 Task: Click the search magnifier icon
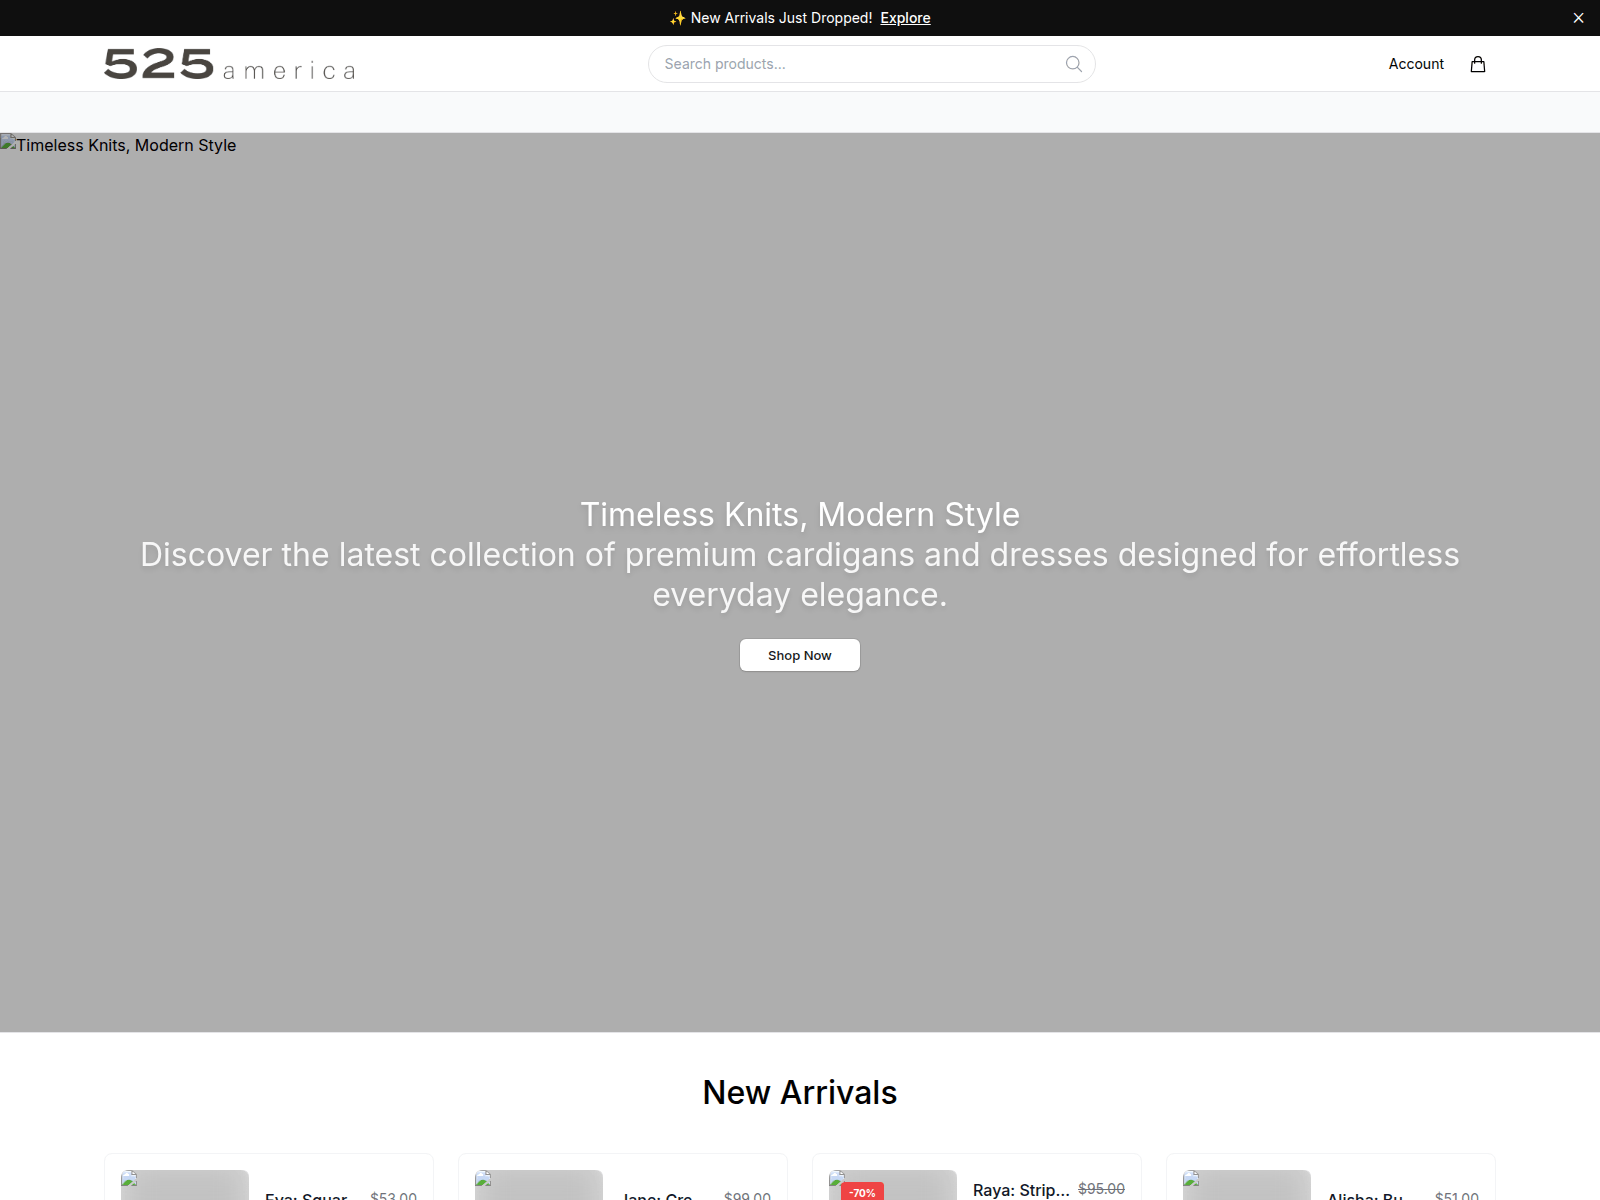point(1074,64)
